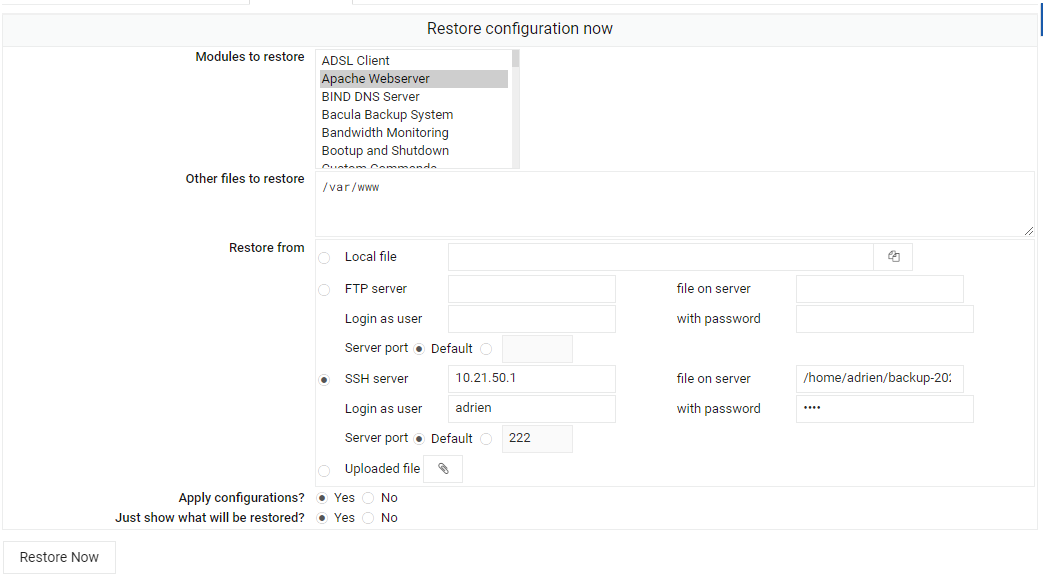Focus the SSH server address field
Image resolution: width=1043 pixels, height=578 pixels.
pyautogui.click(x=531, y=379)
